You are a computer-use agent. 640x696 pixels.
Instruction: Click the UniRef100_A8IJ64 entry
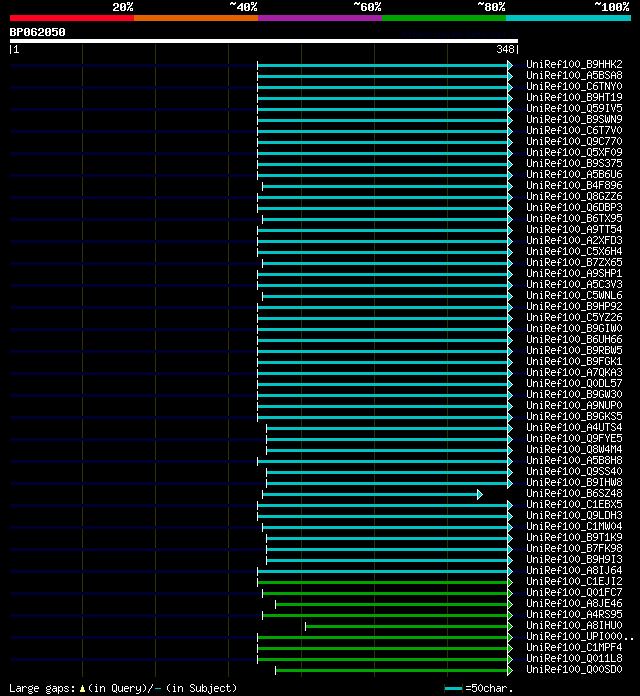(x=574, y=571)
